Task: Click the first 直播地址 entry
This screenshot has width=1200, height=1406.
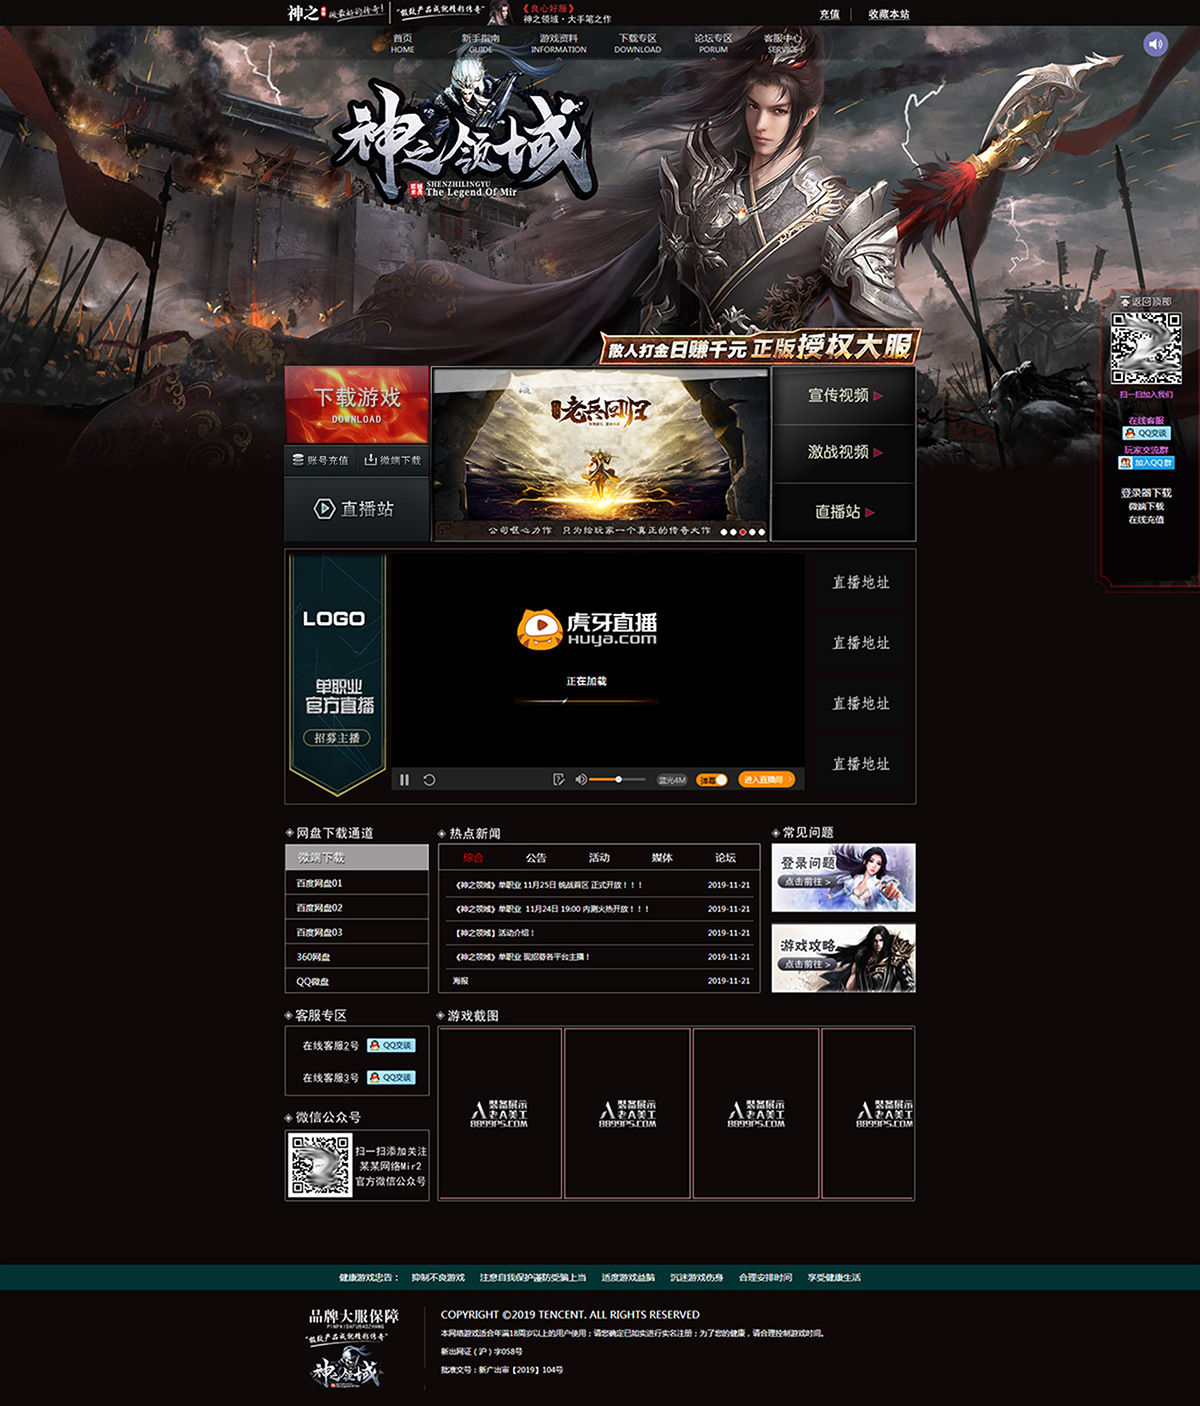Action: (860, 582)
